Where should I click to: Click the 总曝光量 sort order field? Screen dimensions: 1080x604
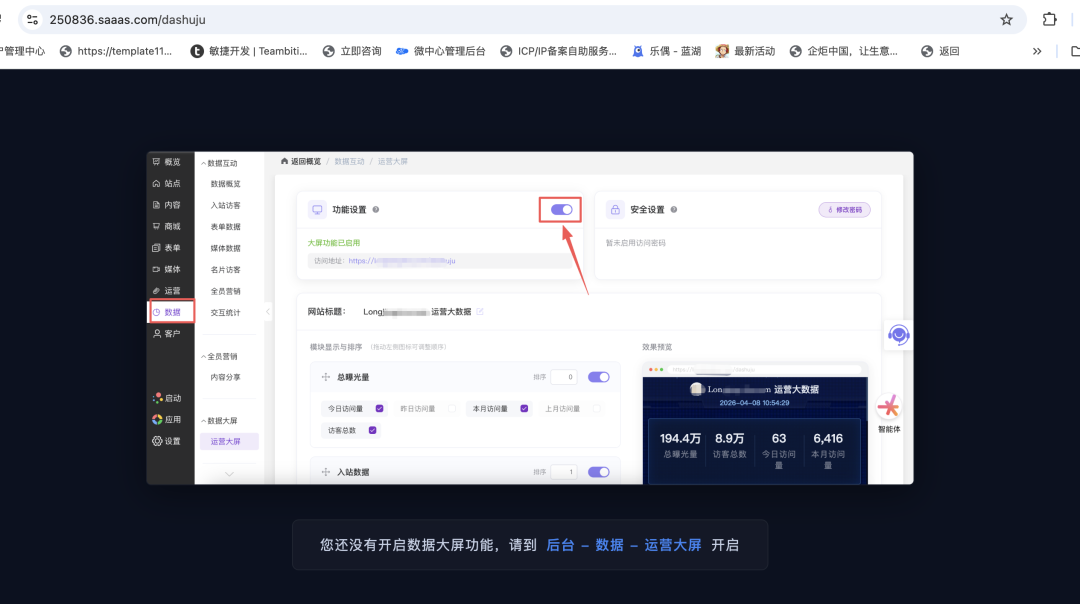(x=563, y=377)
